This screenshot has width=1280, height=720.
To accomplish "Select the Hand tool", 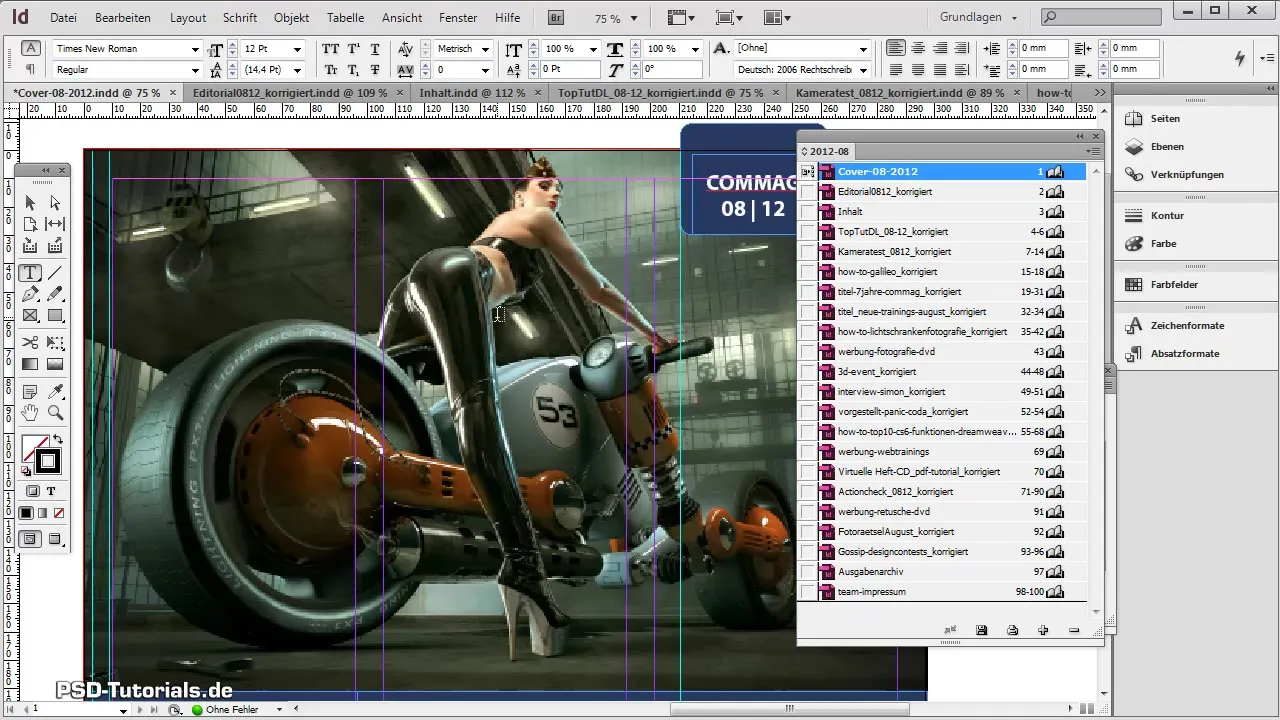I will tap(30, 412).
